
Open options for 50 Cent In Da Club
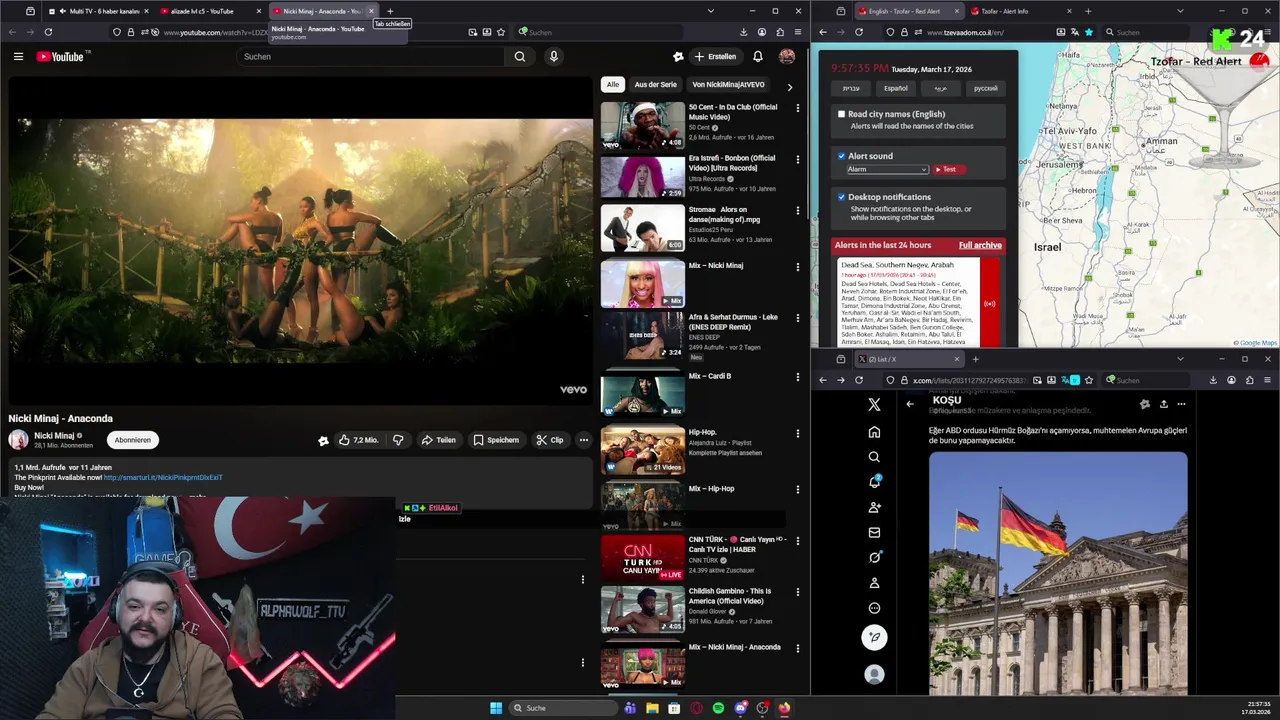798,108
